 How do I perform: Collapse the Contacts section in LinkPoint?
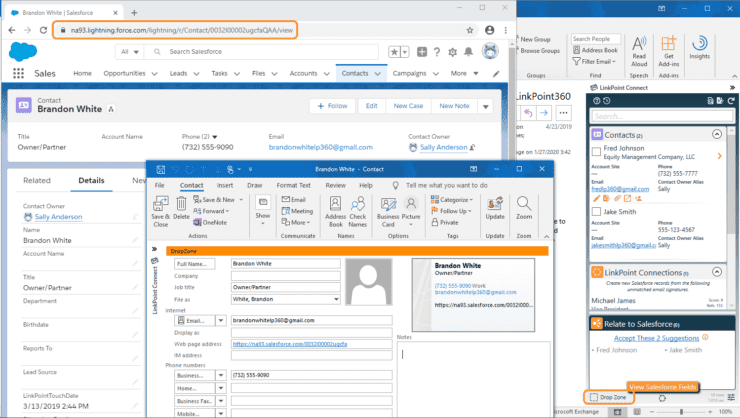[717, 134]
